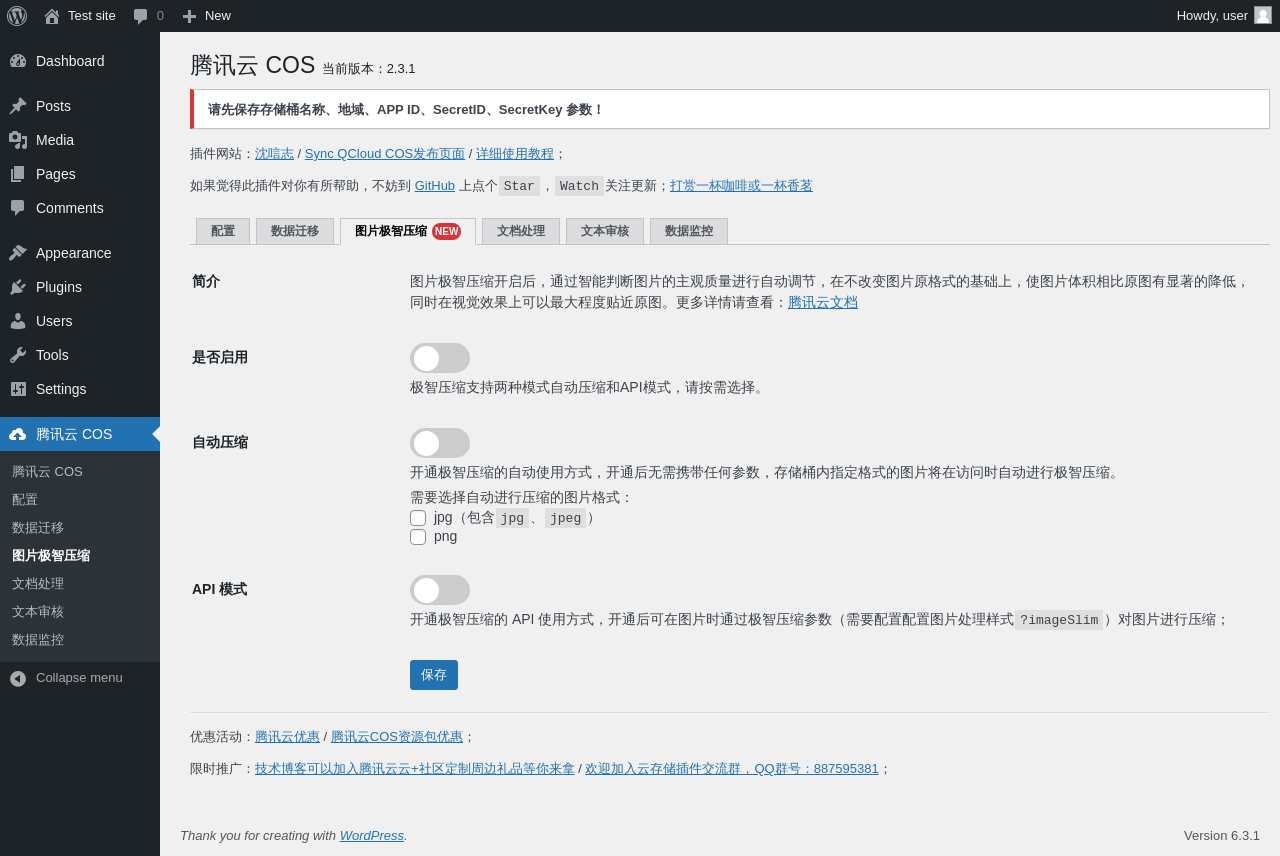Screen dimensions: 1280x856
Task: Open the WordPress footer link
Action: [372, 836]
